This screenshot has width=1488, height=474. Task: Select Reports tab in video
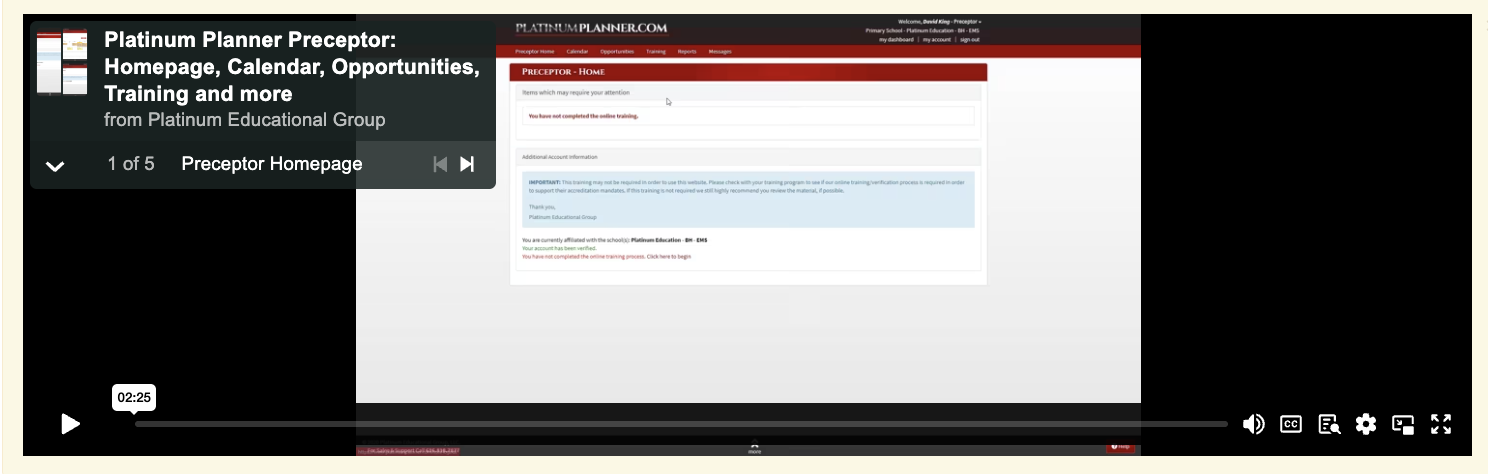pos(686,51)
